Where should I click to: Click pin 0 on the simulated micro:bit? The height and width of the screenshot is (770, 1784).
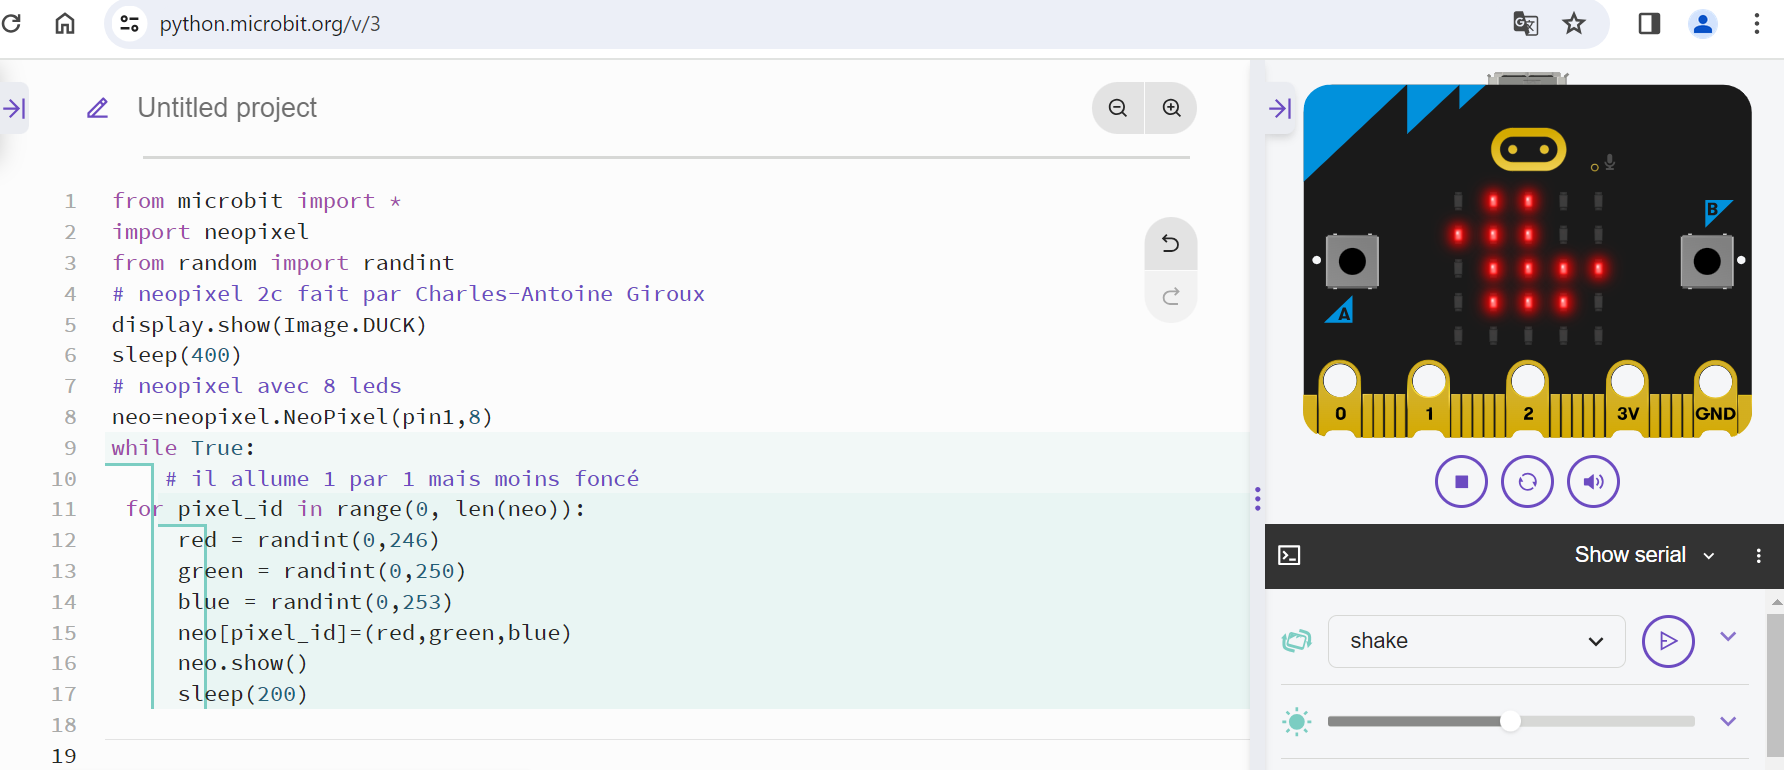(1340, 398)
